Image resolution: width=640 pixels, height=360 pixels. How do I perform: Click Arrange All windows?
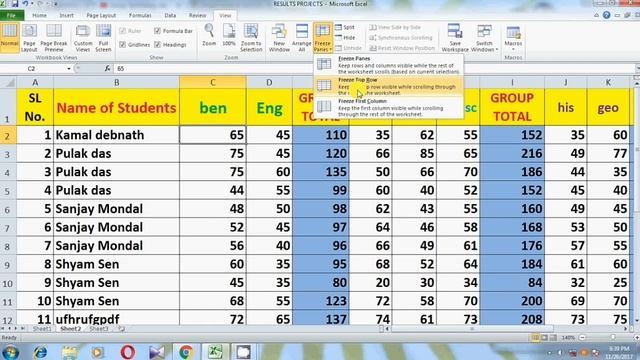pos(302,38)
